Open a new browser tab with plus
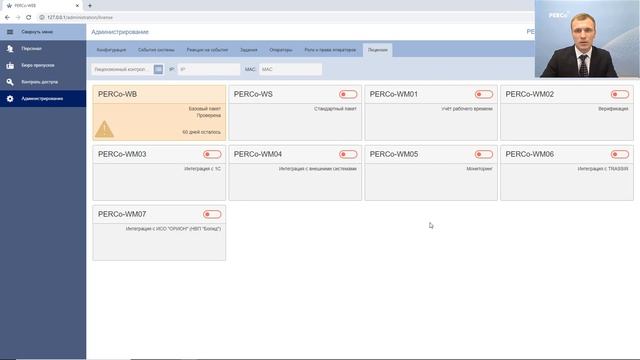Screen dimensions: 640x360 pyautogui.click(x=90, y=6)
